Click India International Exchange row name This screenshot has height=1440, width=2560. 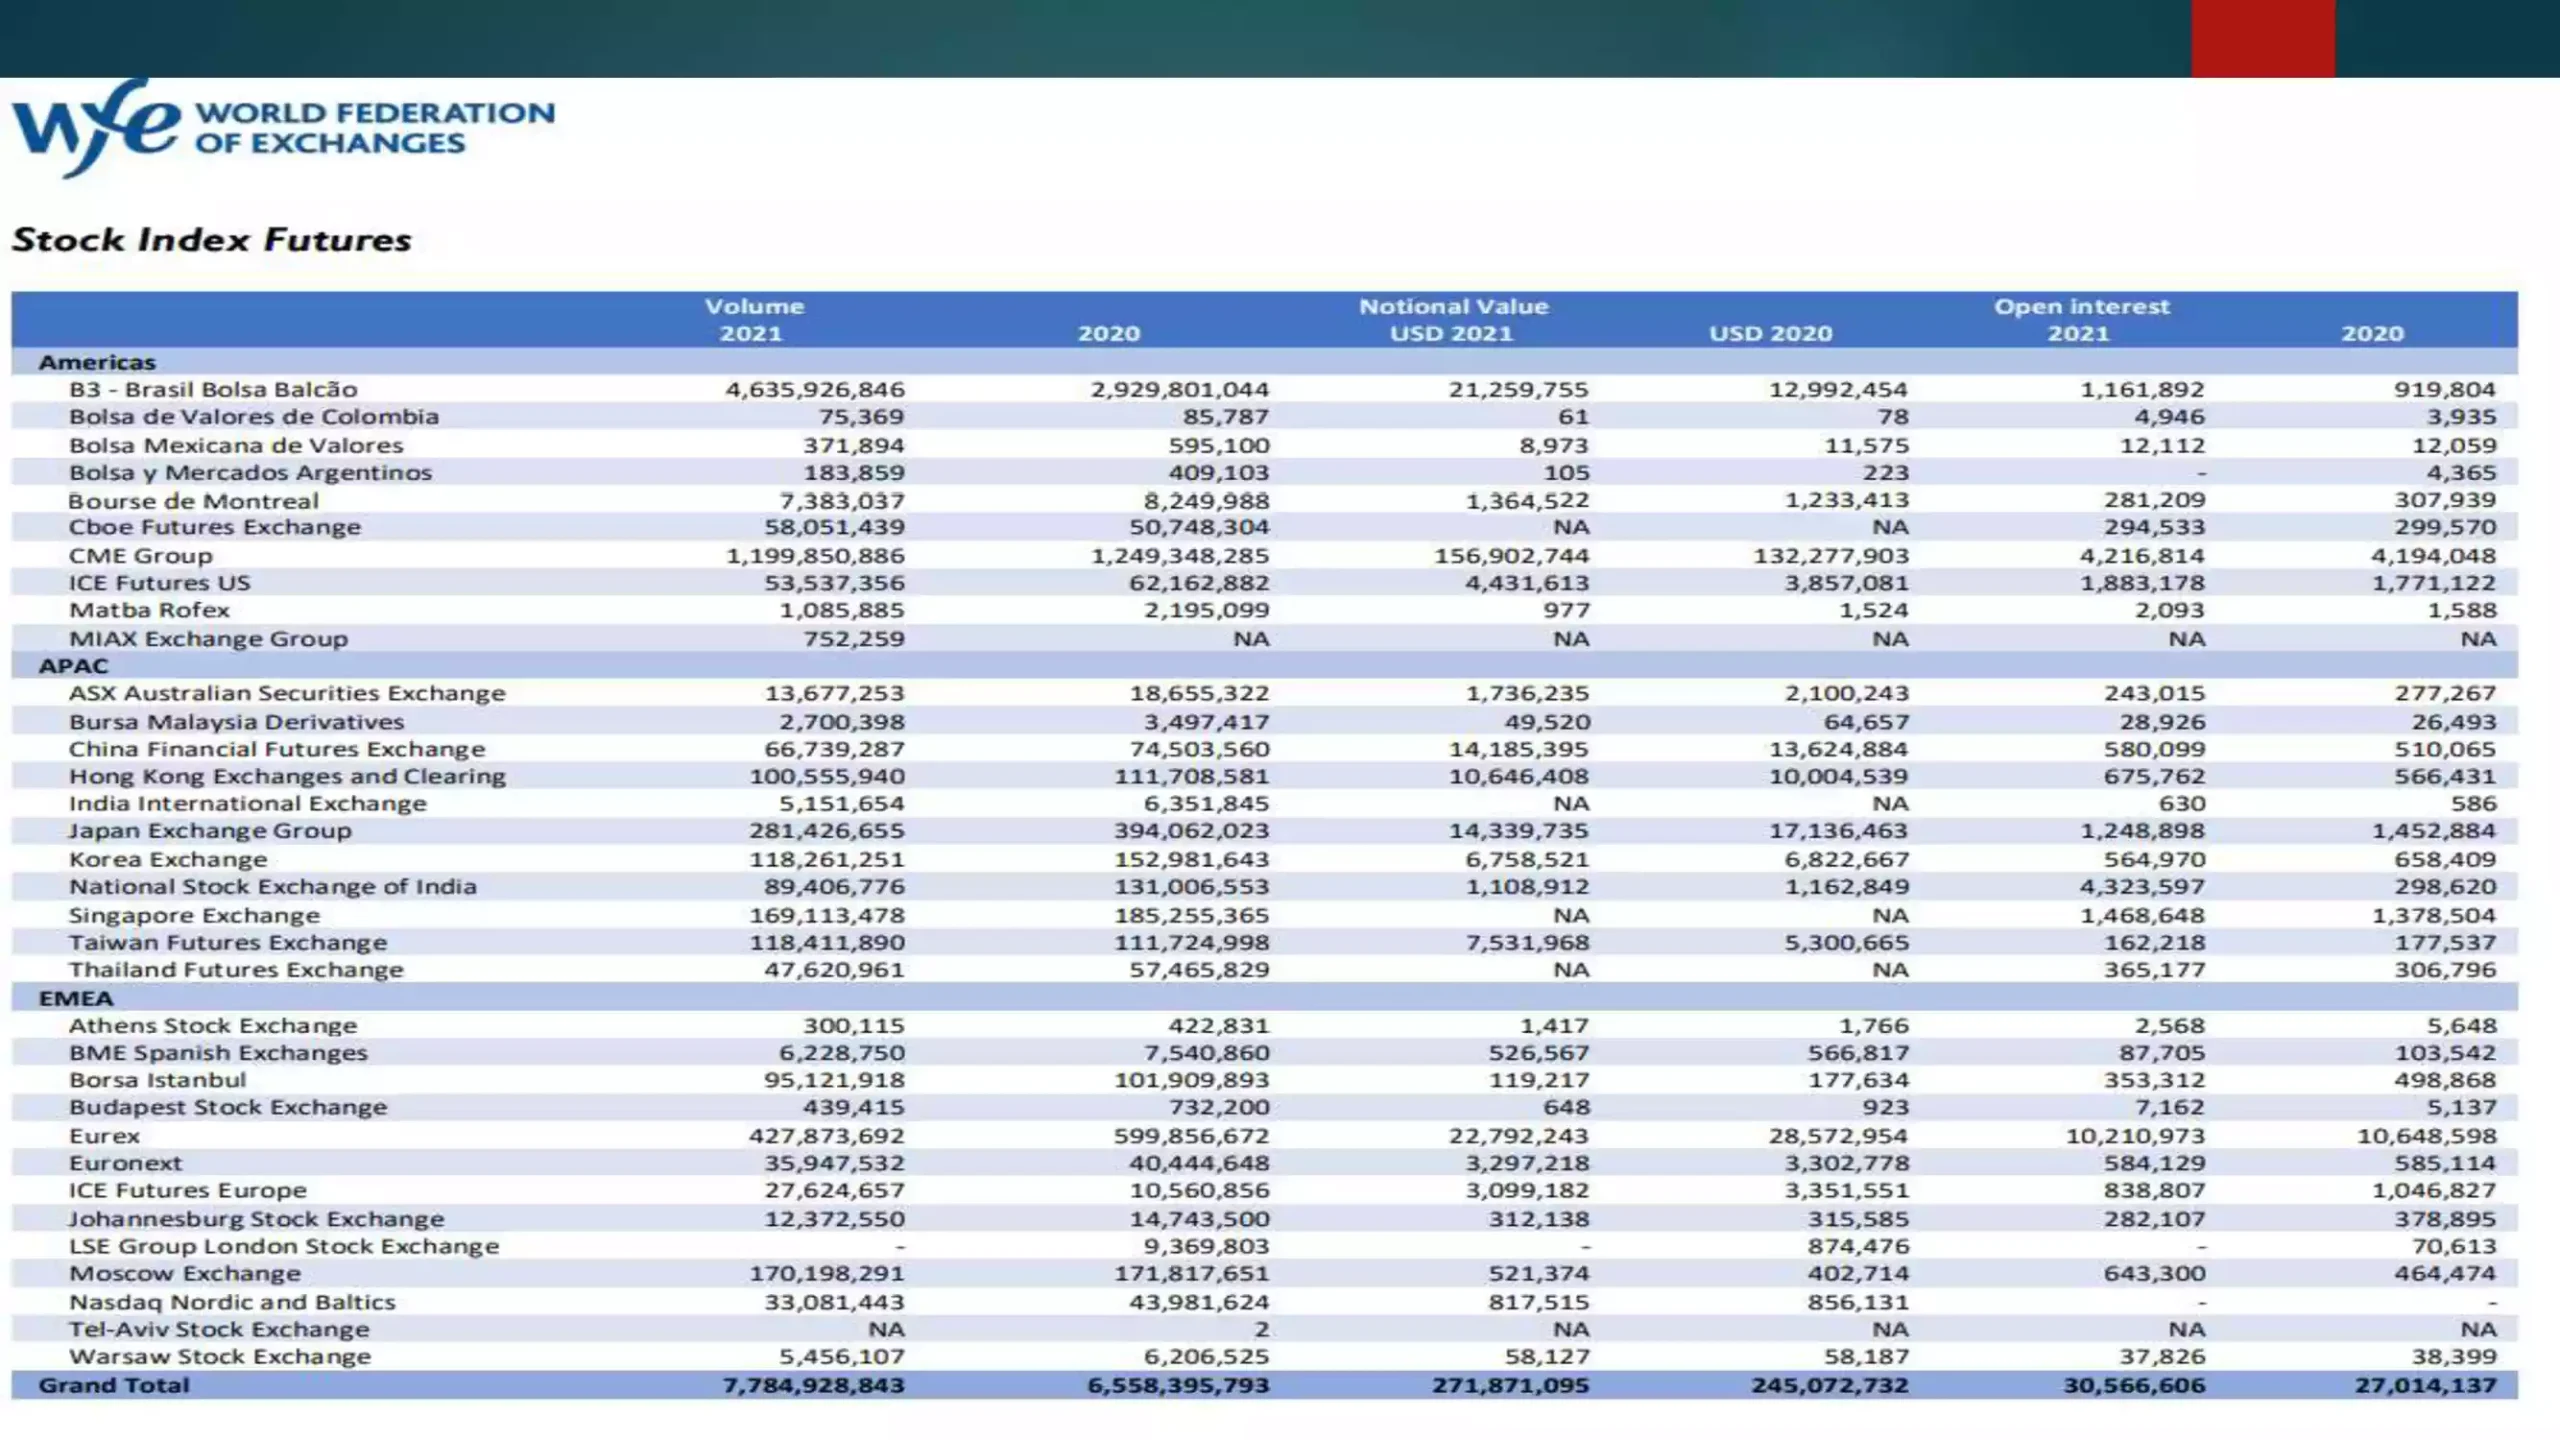pos(247,803)
